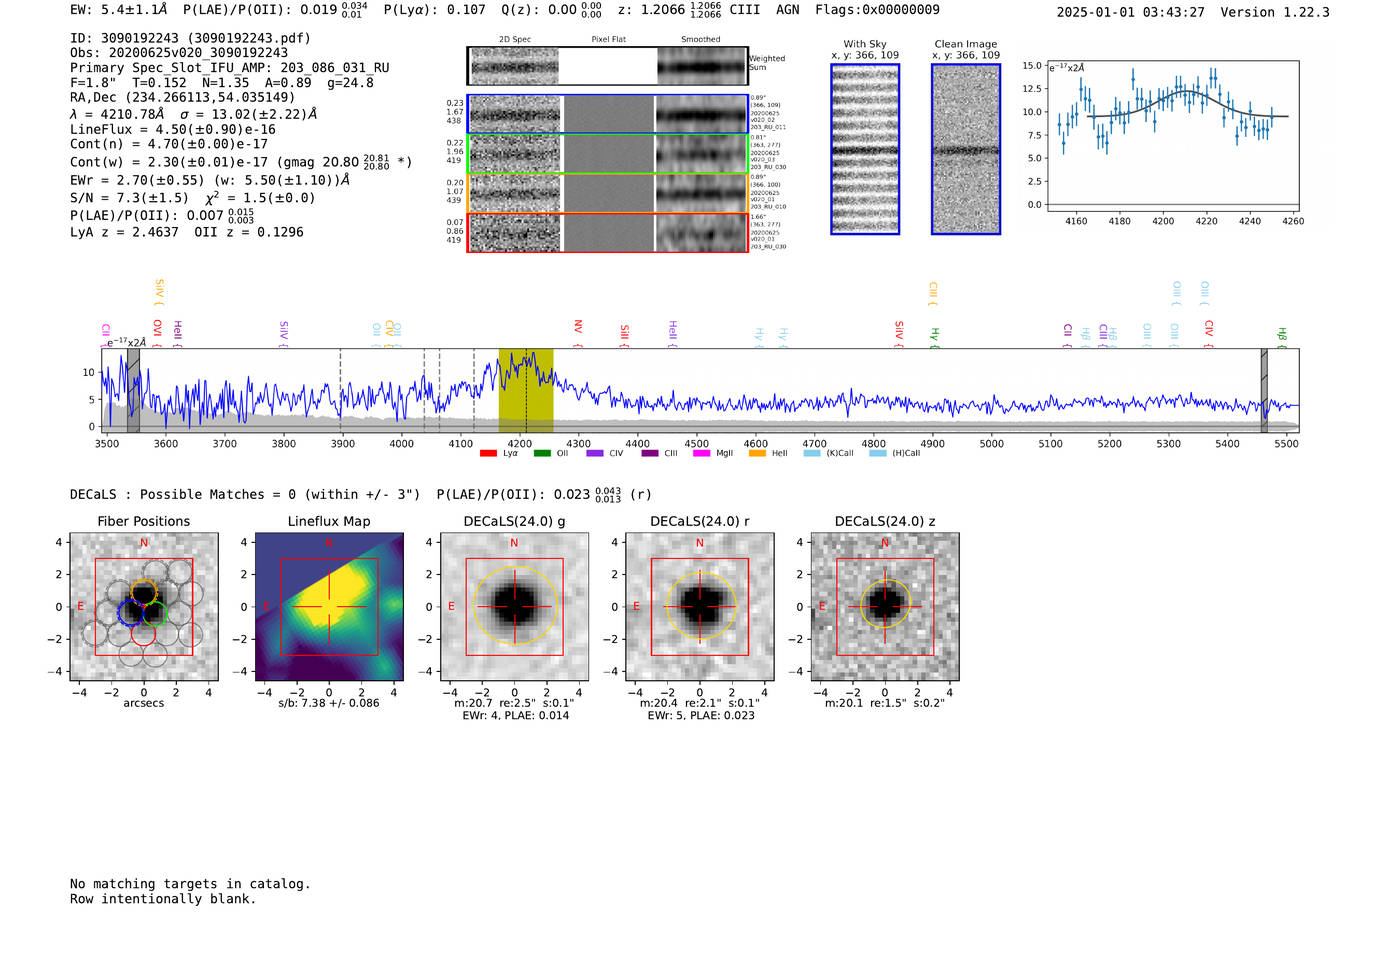Click the Row intentionally blank text
The height and width of the screenshot is (953, 1400).
(163, 899)
